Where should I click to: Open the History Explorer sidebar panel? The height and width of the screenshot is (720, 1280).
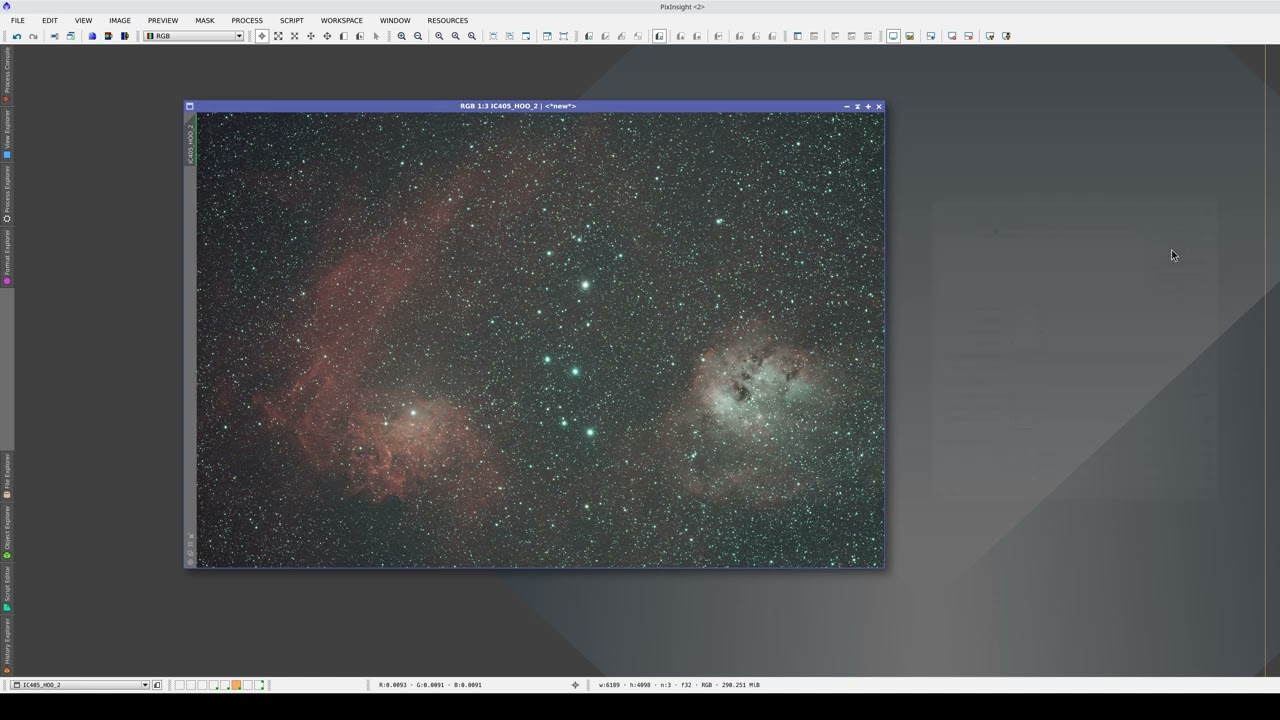(7, 645)
